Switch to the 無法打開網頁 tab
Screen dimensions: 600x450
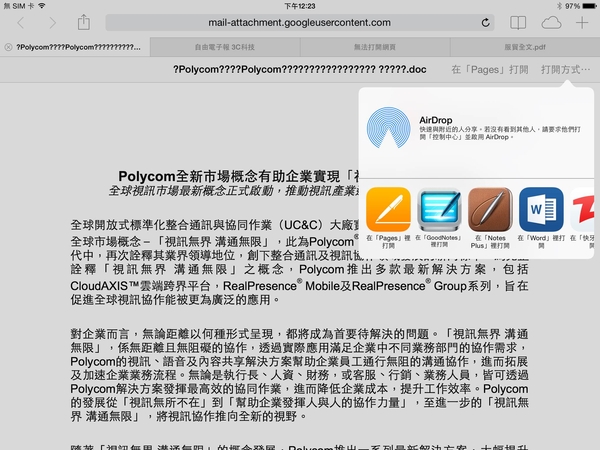pos(375,47)
